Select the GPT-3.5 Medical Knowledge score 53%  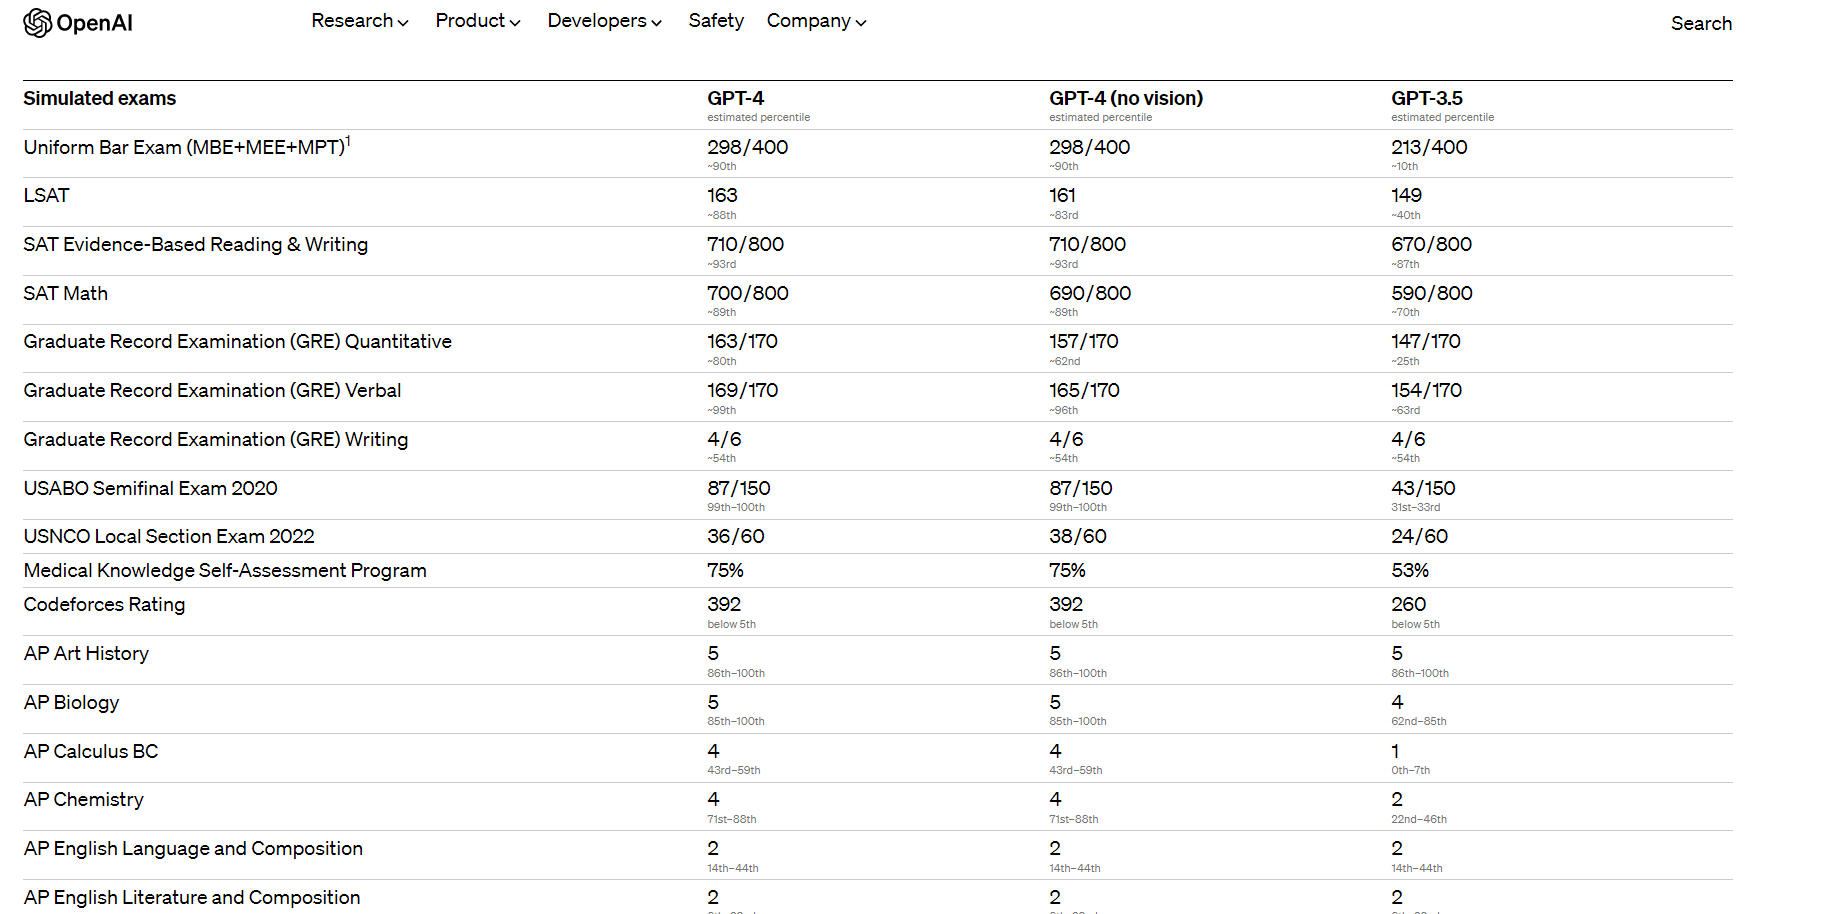pyautogui.click(x=1410, y=570)
